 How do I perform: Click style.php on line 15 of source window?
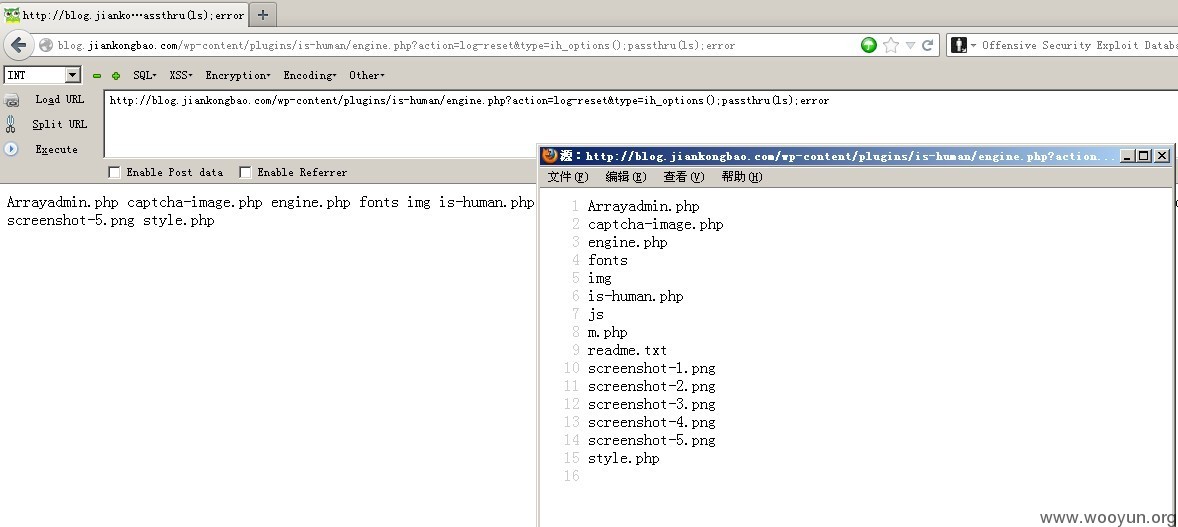624,459
